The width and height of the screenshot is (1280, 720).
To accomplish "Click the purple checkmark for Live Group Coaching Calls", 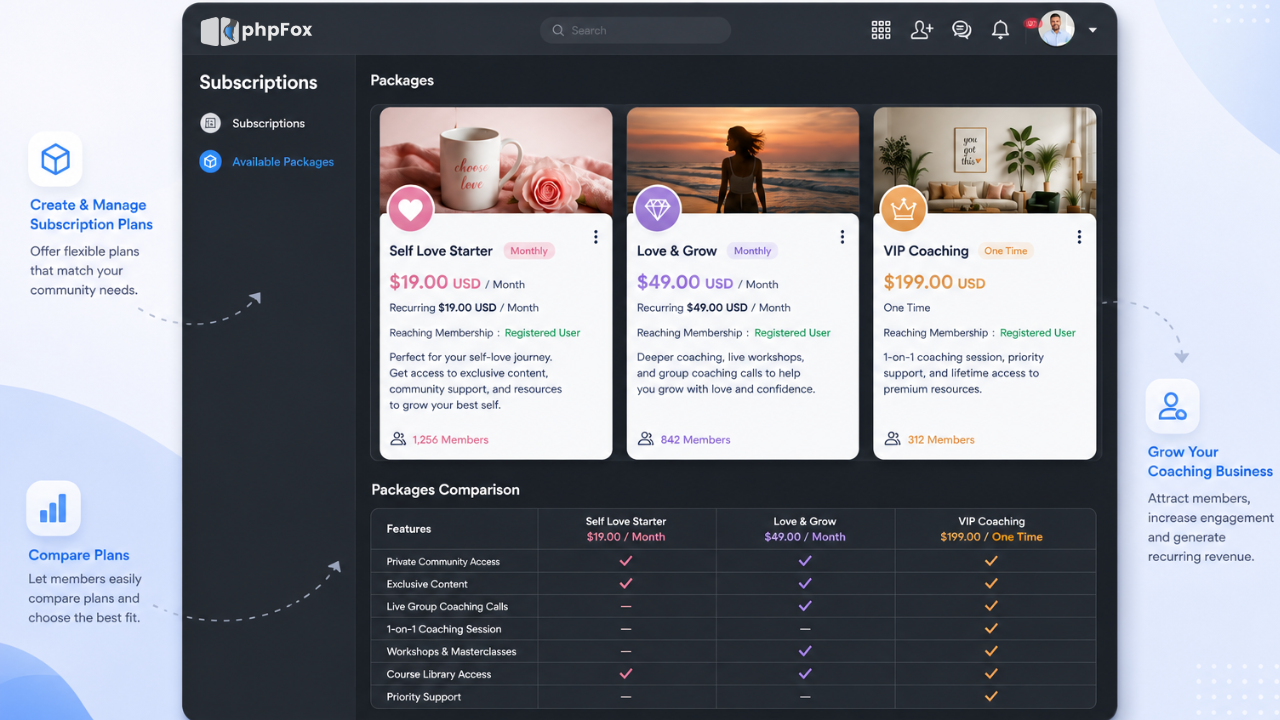I will [x=805, y=606].
